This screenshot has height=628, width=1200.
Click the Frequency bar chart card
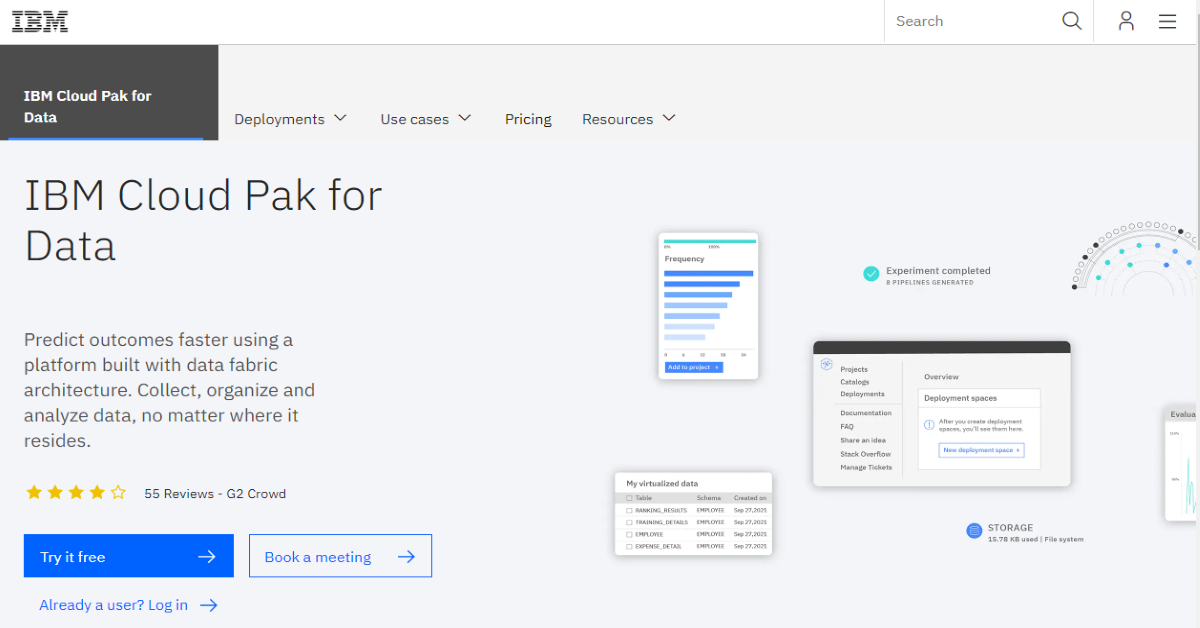(708, 306)
